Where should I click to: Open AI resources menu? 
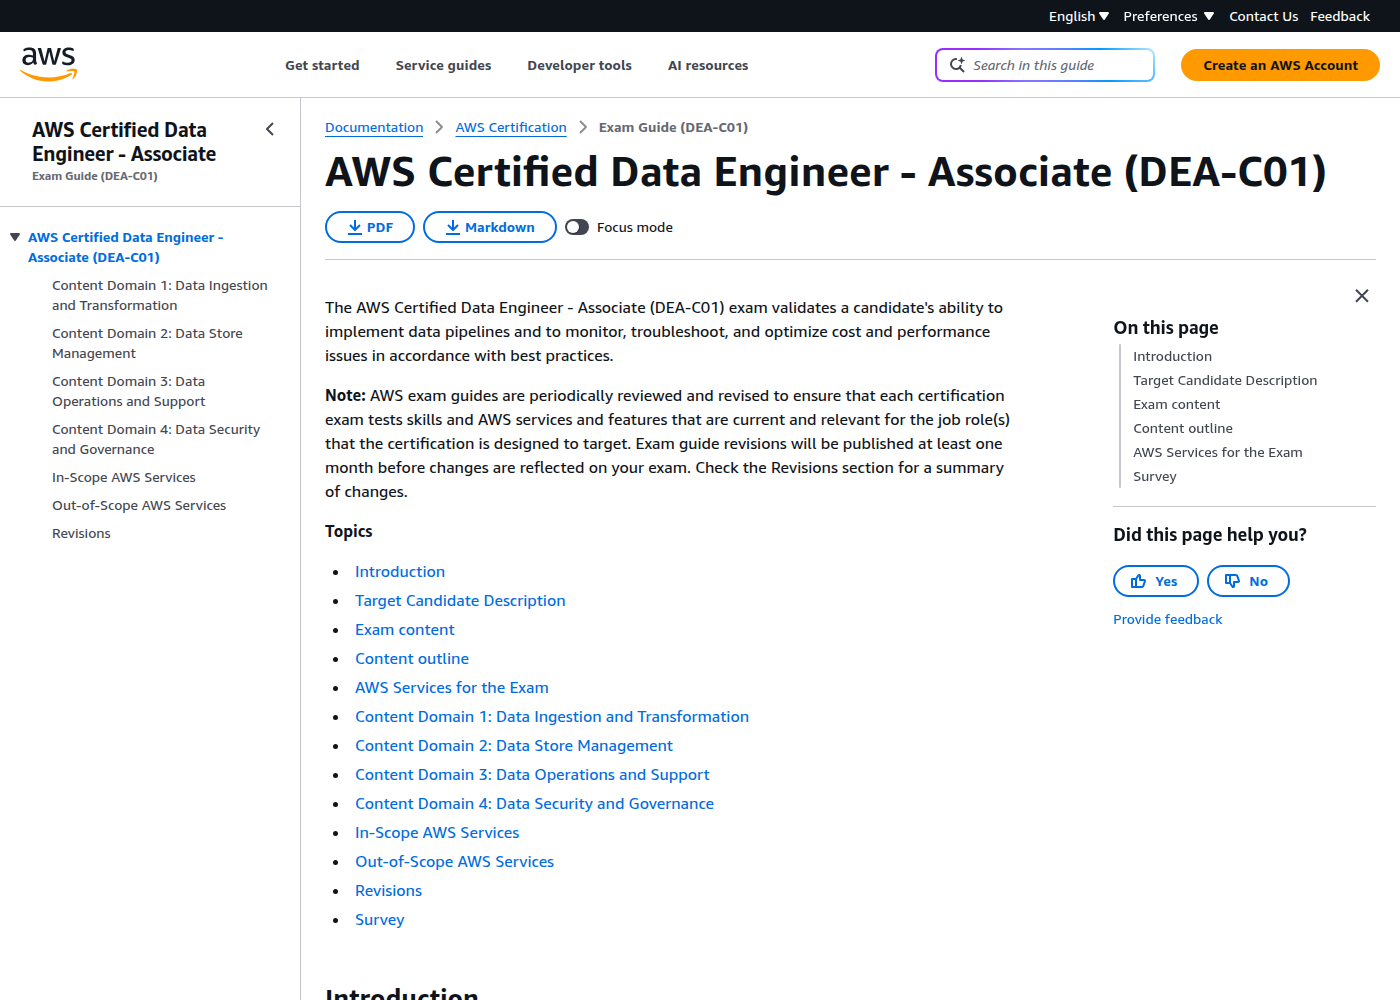point(708,65)
